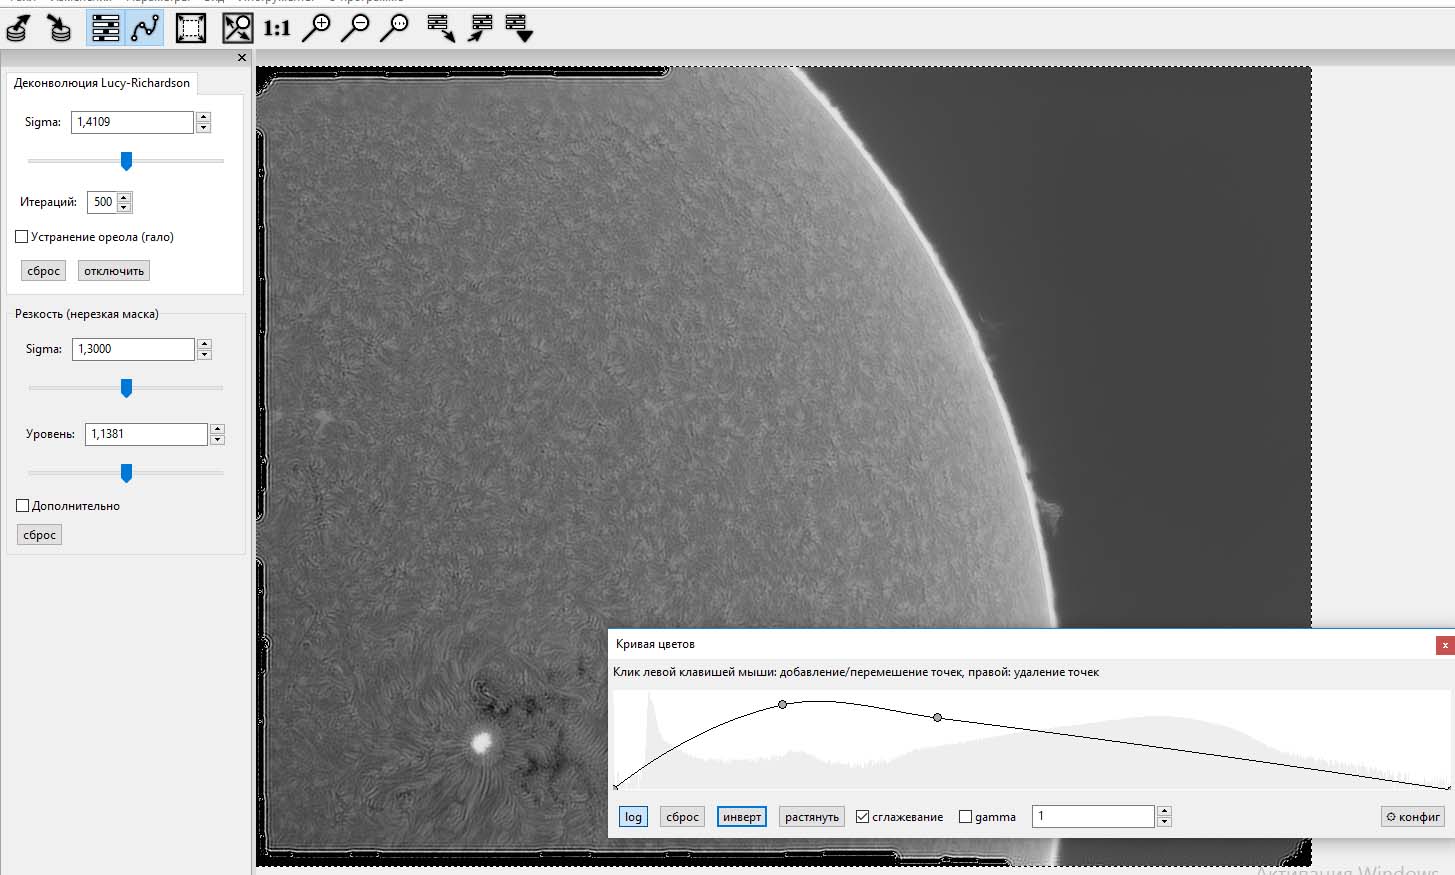The height and width of the screenshot is (875, 1455).
Task: Click the select-and-process-area icon
Action: [191, 28]
